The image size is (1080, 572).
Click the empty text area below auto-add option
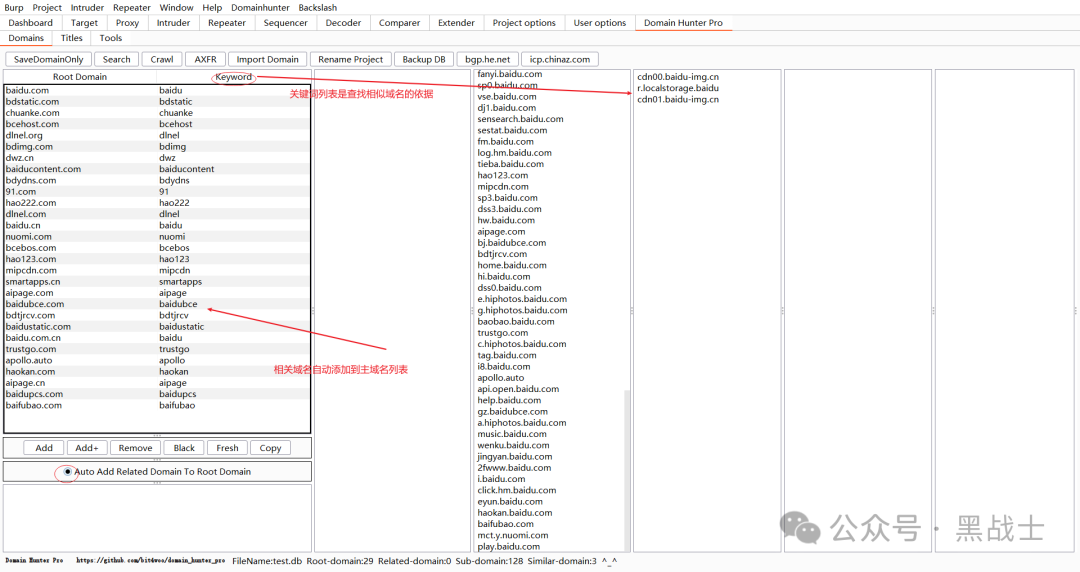(x=157, y=518)
